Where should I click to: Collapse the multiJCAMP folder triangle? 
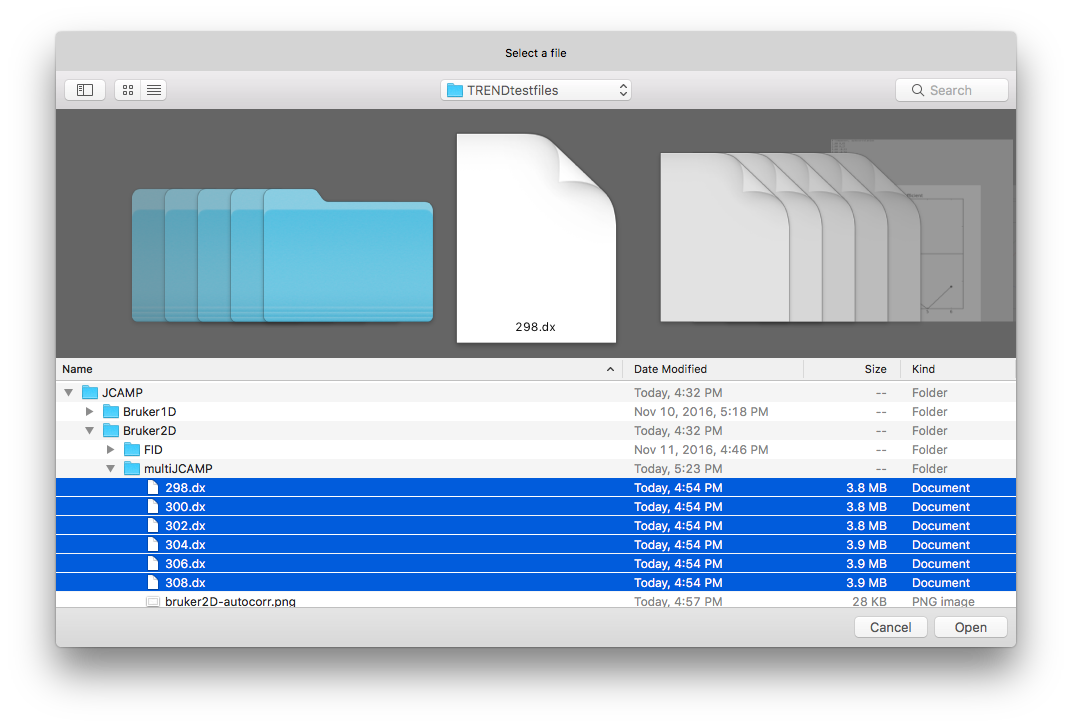click(x=110, y=469)
